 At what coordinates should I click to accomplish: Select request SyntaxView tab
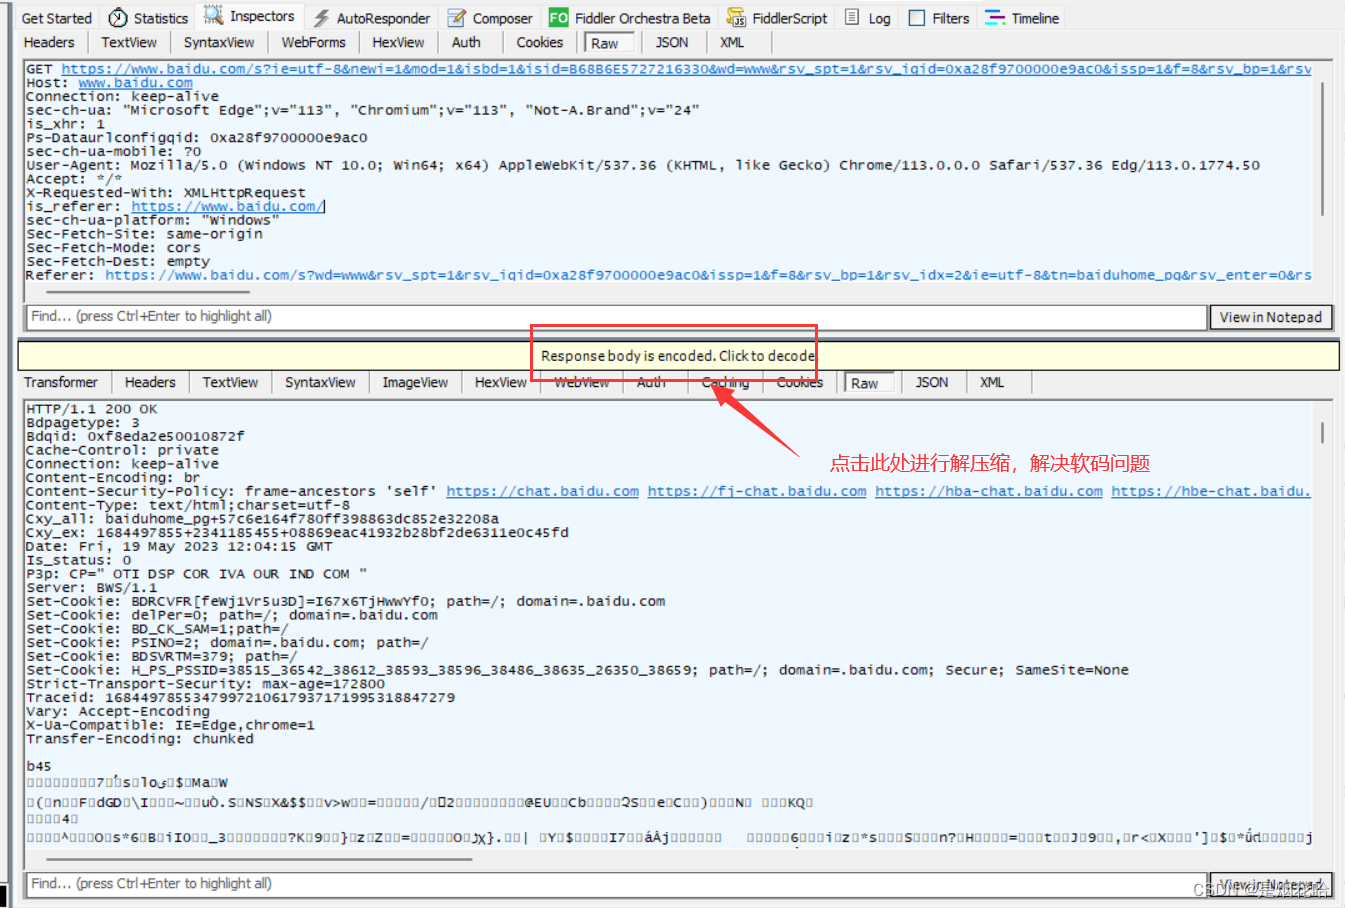pos(219,42)
